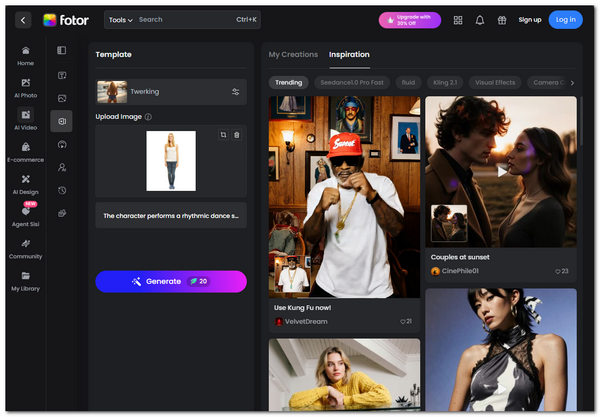The height and width of the screenshot is (417, 600).
Task: Open AI Video in the left sidebar
Action: point(25,119)
